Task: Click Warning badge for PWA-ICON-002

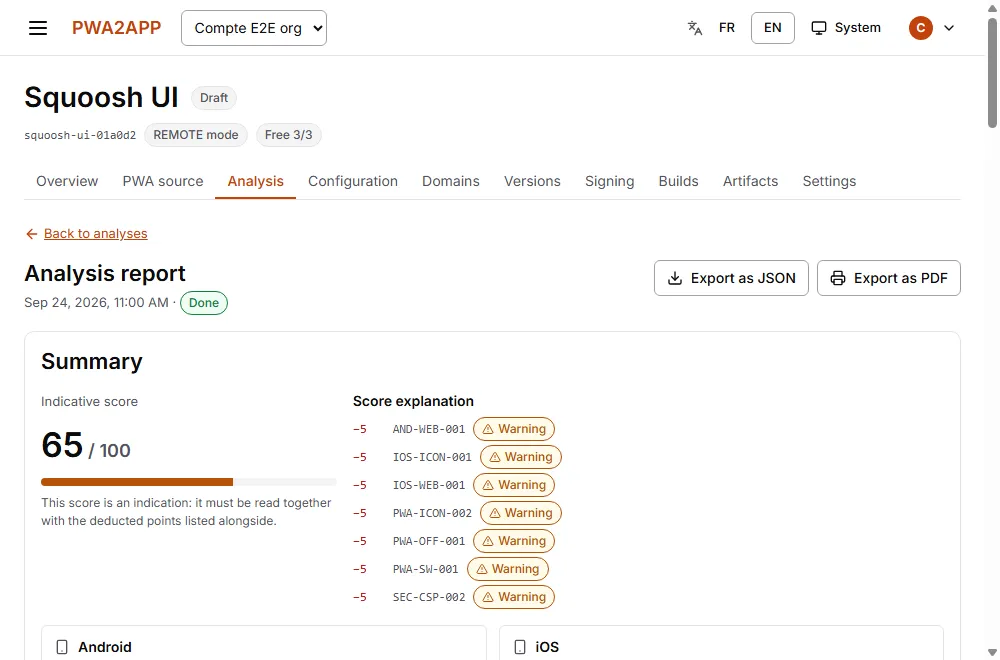Action: pos(520,513)
